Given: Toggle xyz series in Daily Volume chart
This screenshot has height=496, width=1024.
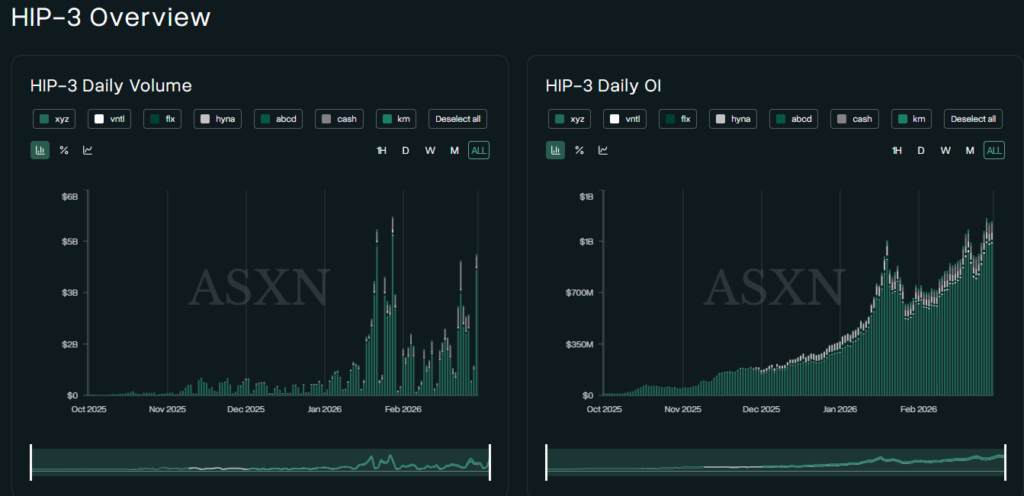Looking at the screenshot, I should (x=55, y=119).
